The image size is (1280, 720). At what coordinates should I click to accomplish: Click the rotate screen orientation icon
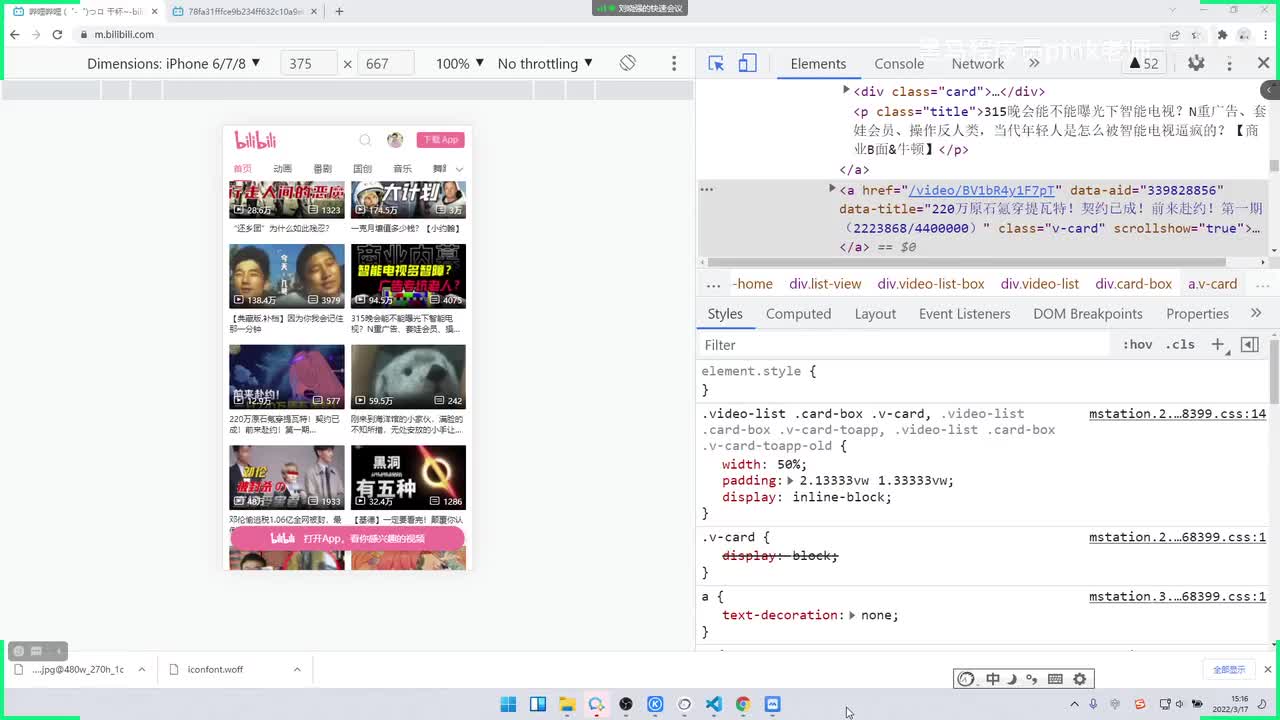tap(627, 63)
